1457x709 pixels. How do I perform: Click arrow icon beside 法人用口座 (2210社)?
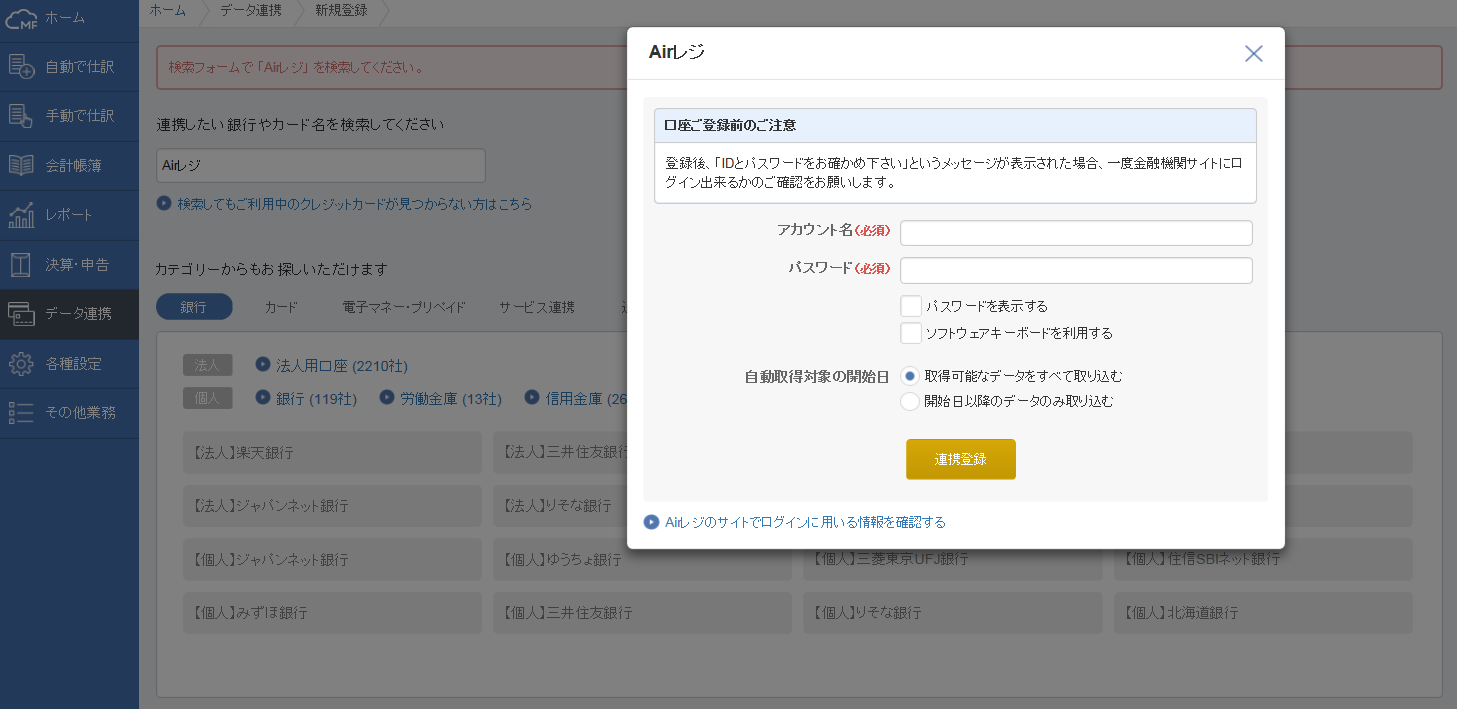(263, 365)
